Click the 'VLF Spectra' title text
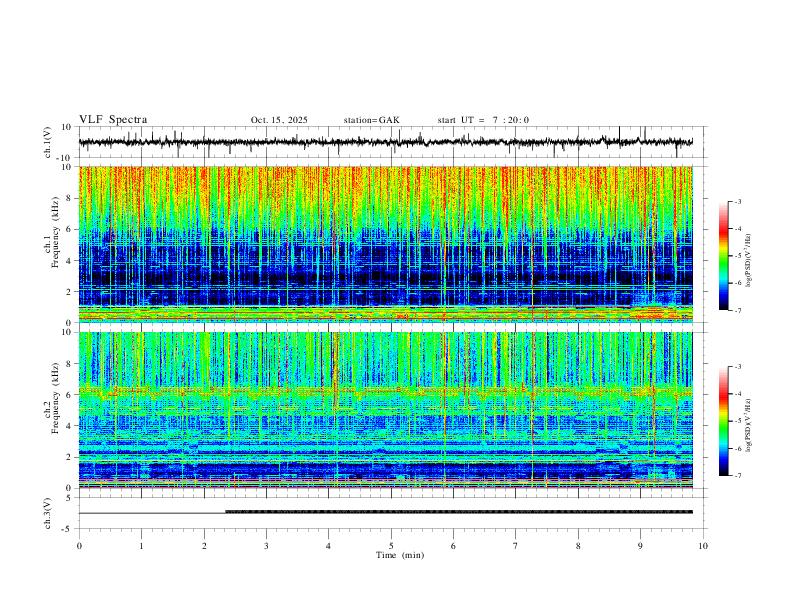The image size is (792, 612). tap(113, 119)
